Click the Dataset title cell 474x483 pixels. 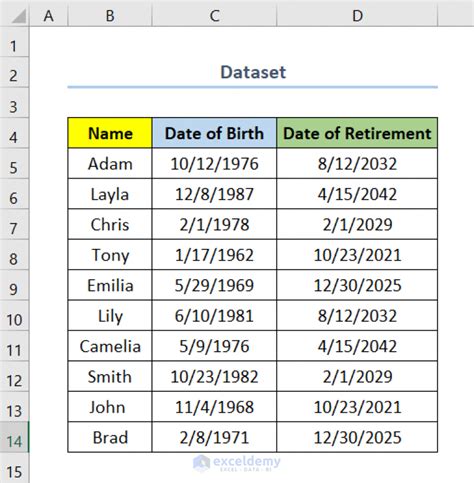pyautogui.click(x=253, y=72)
